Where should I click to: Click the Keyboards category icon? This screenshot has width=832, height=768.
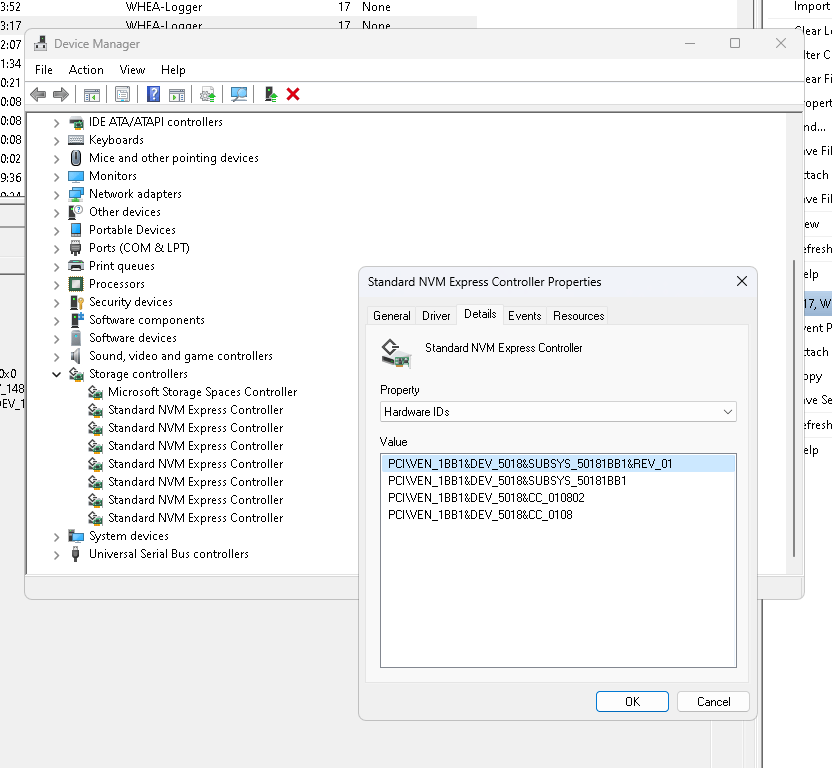pos(76,140)
